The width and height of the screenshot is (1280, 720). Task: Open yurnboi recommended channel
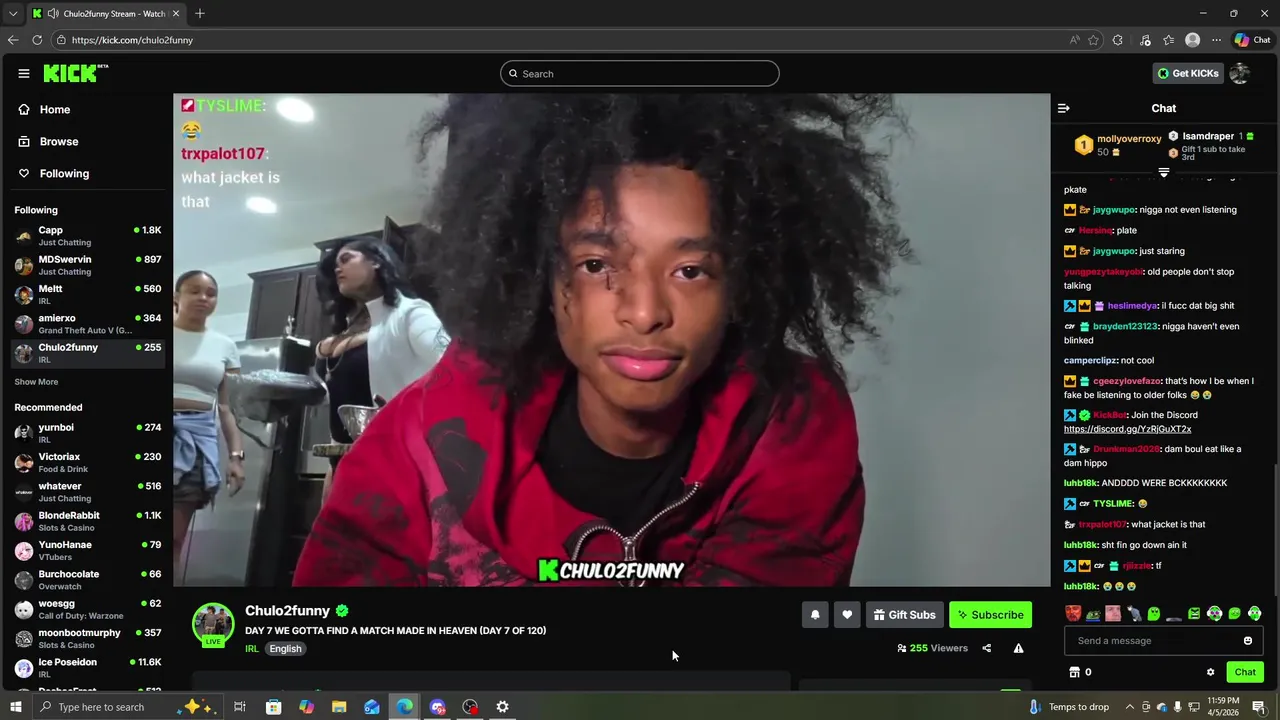coord(88,433)
